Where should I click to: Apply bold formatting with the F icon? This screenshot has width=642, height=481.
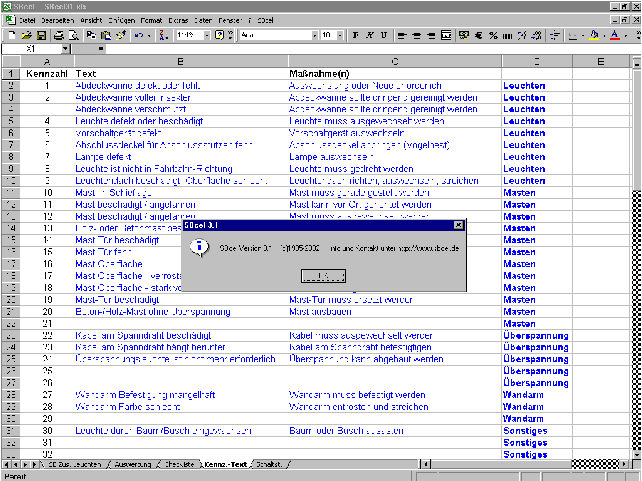(355, 36)
